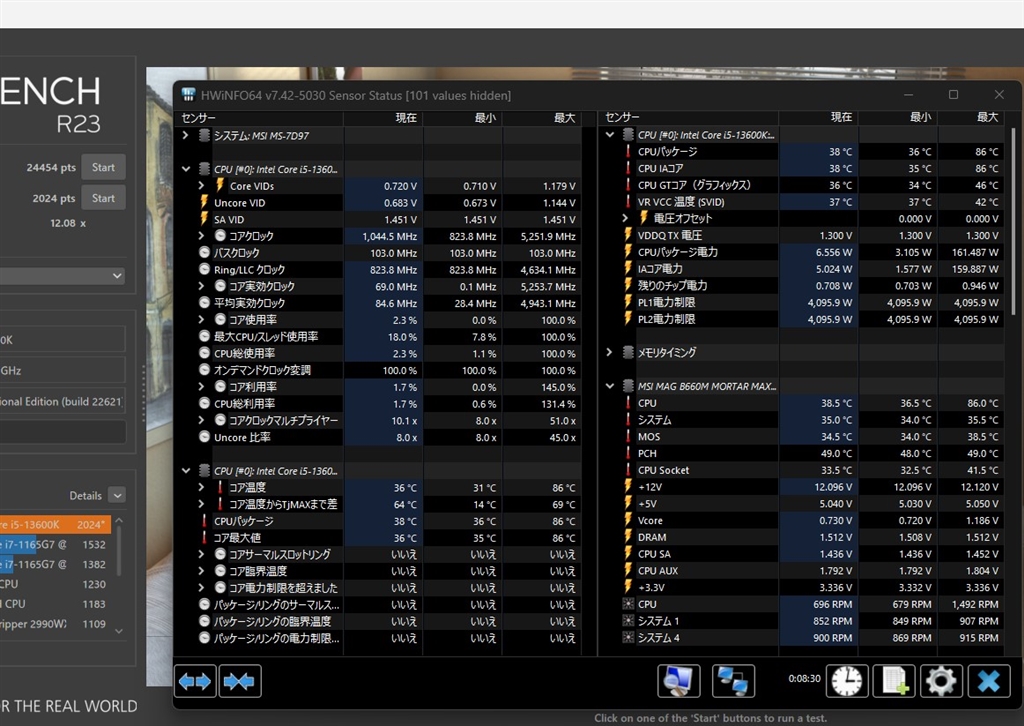Click the 最小 column header in left pane

[x=462, y=118]
